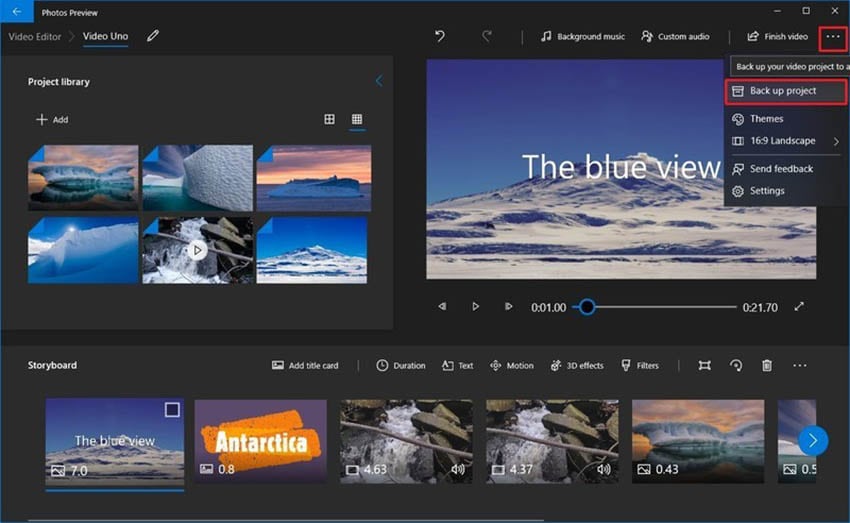The height and width of the screenshot is (523, 850).
Task: Choose Themes from the menu
Action: (785, 119)
